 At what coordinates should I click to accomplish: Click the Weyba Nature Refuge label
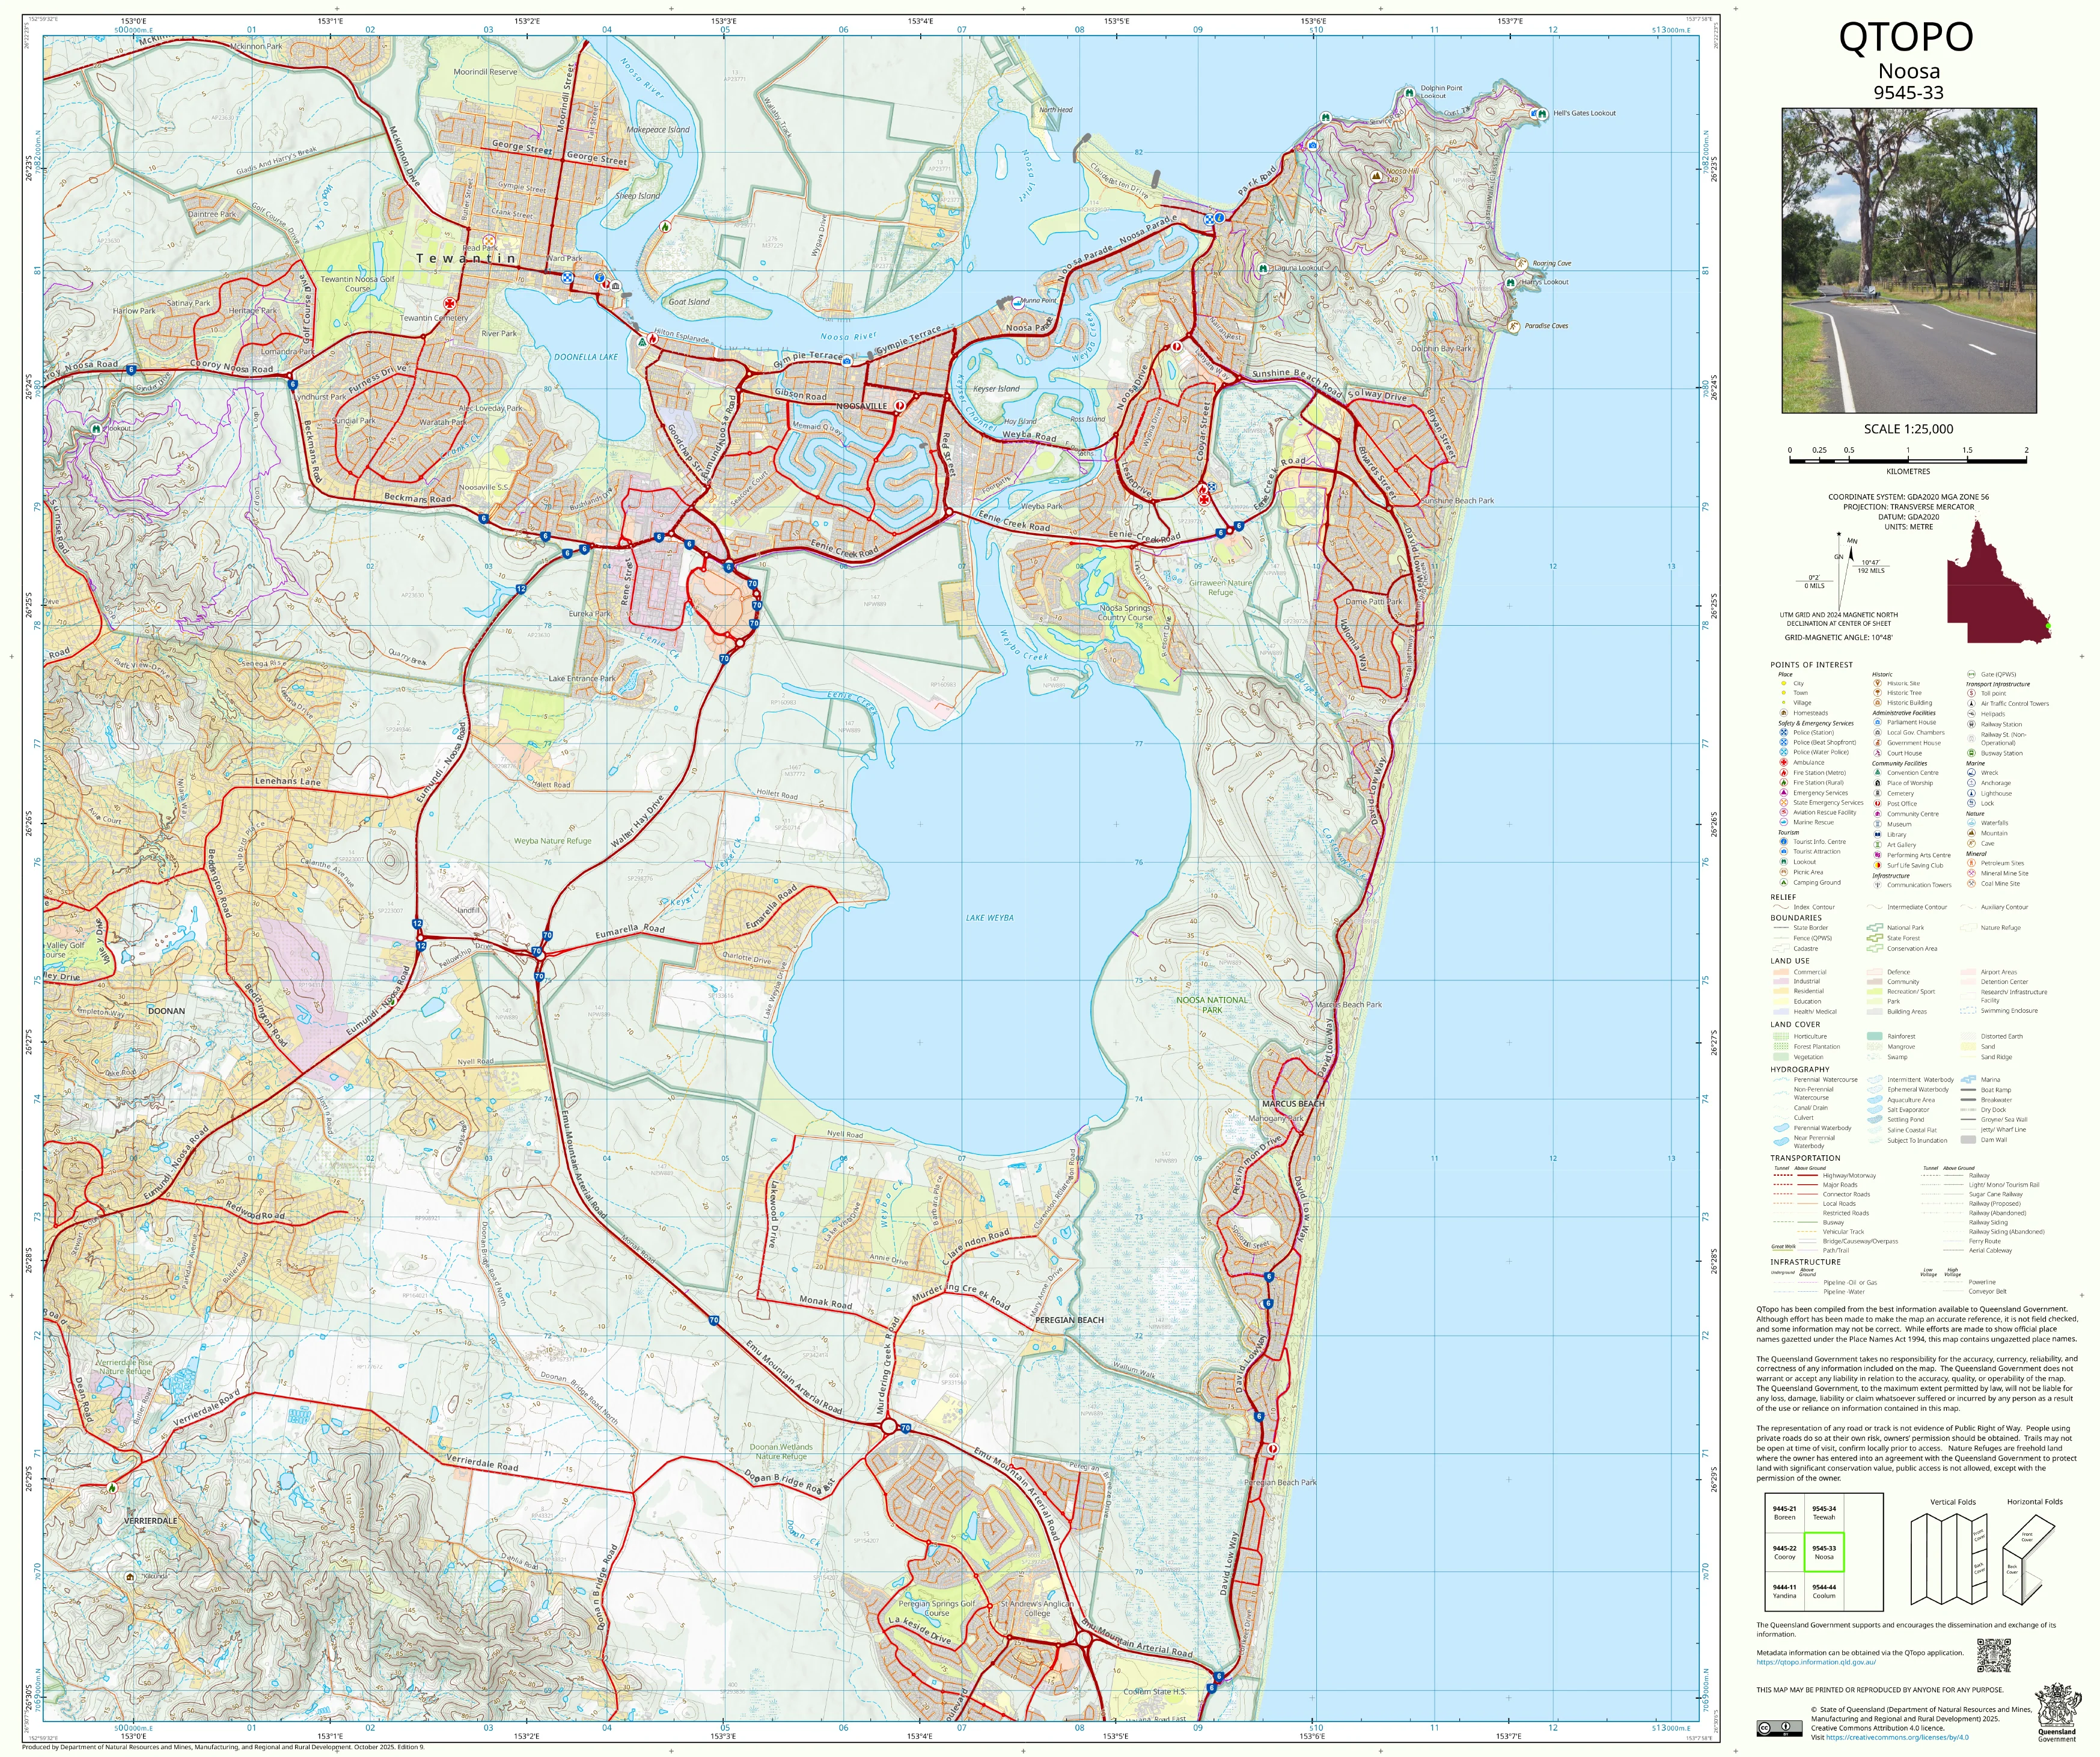pos(552,841)
